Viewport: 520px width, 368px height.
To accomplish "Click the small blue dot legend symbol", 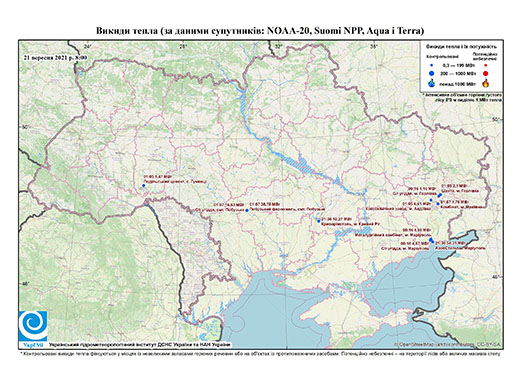I will [432, 65].
